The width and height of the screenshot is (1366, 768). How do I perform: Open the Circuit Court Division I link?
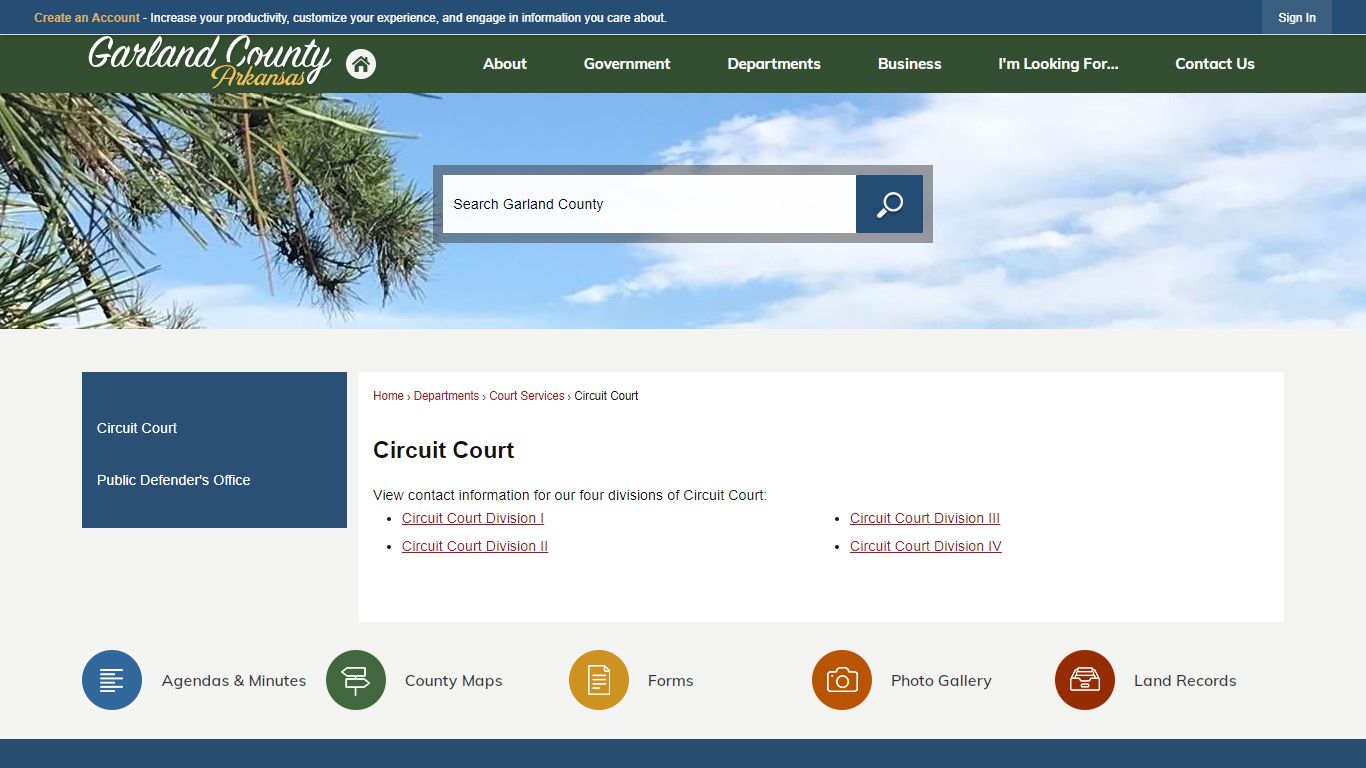(x=473, y=518)
